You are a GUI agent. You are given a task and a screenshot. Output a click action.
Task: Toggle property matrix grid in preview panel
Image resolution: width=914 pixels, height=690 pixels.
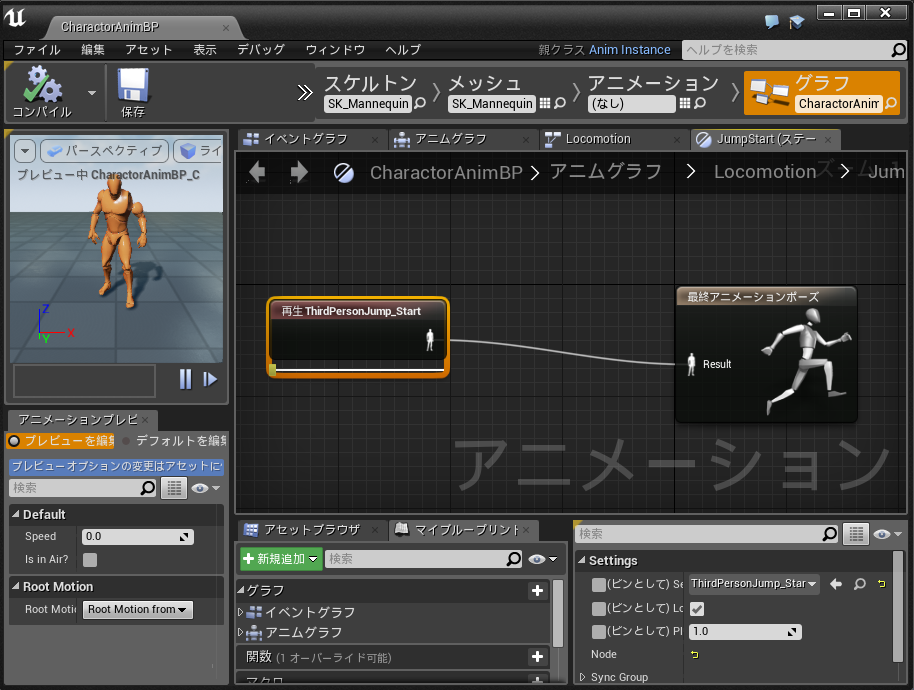(174, 488)
